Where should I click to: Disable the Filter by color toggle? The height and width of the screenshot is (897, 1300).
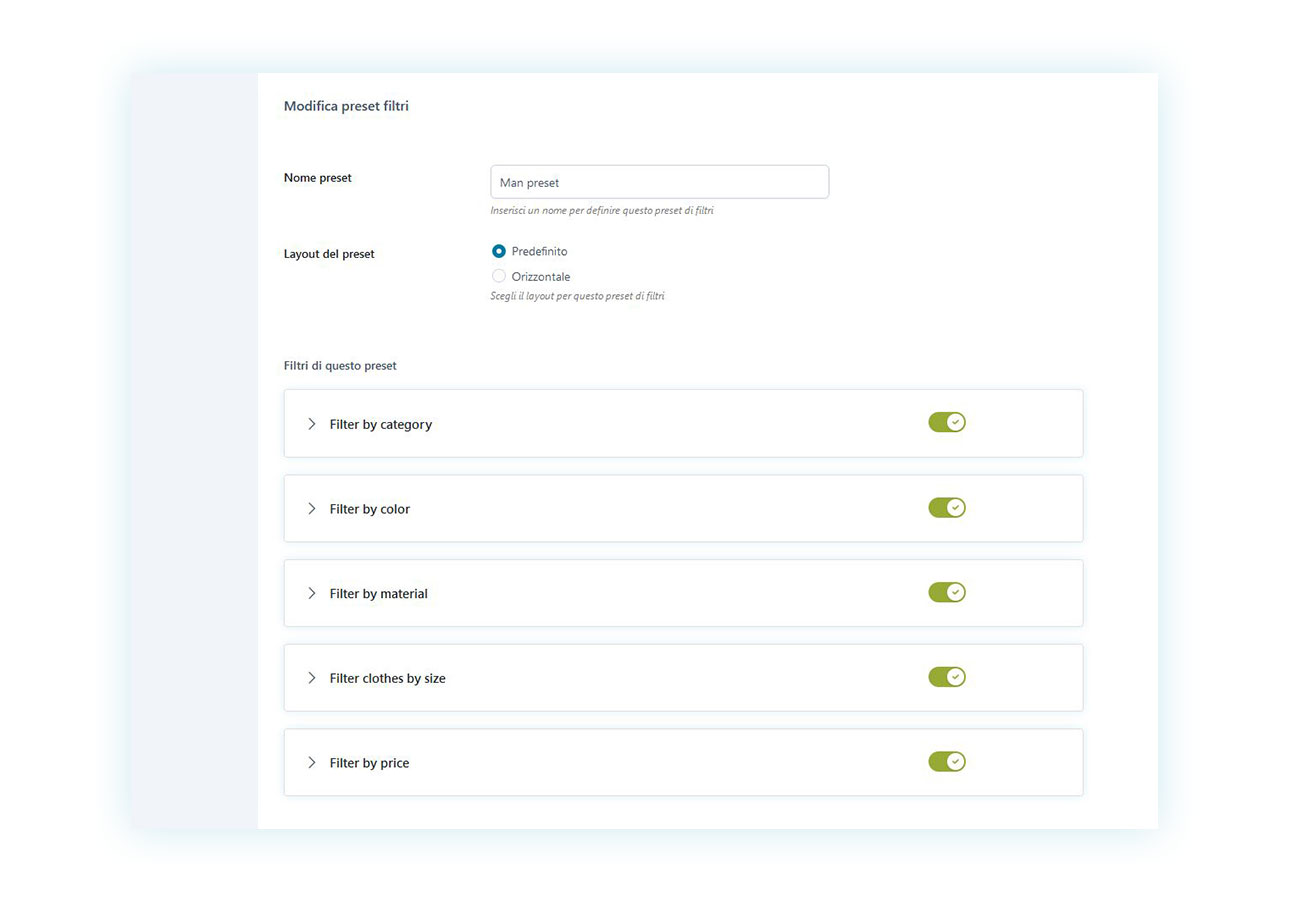tap(946, 507)
